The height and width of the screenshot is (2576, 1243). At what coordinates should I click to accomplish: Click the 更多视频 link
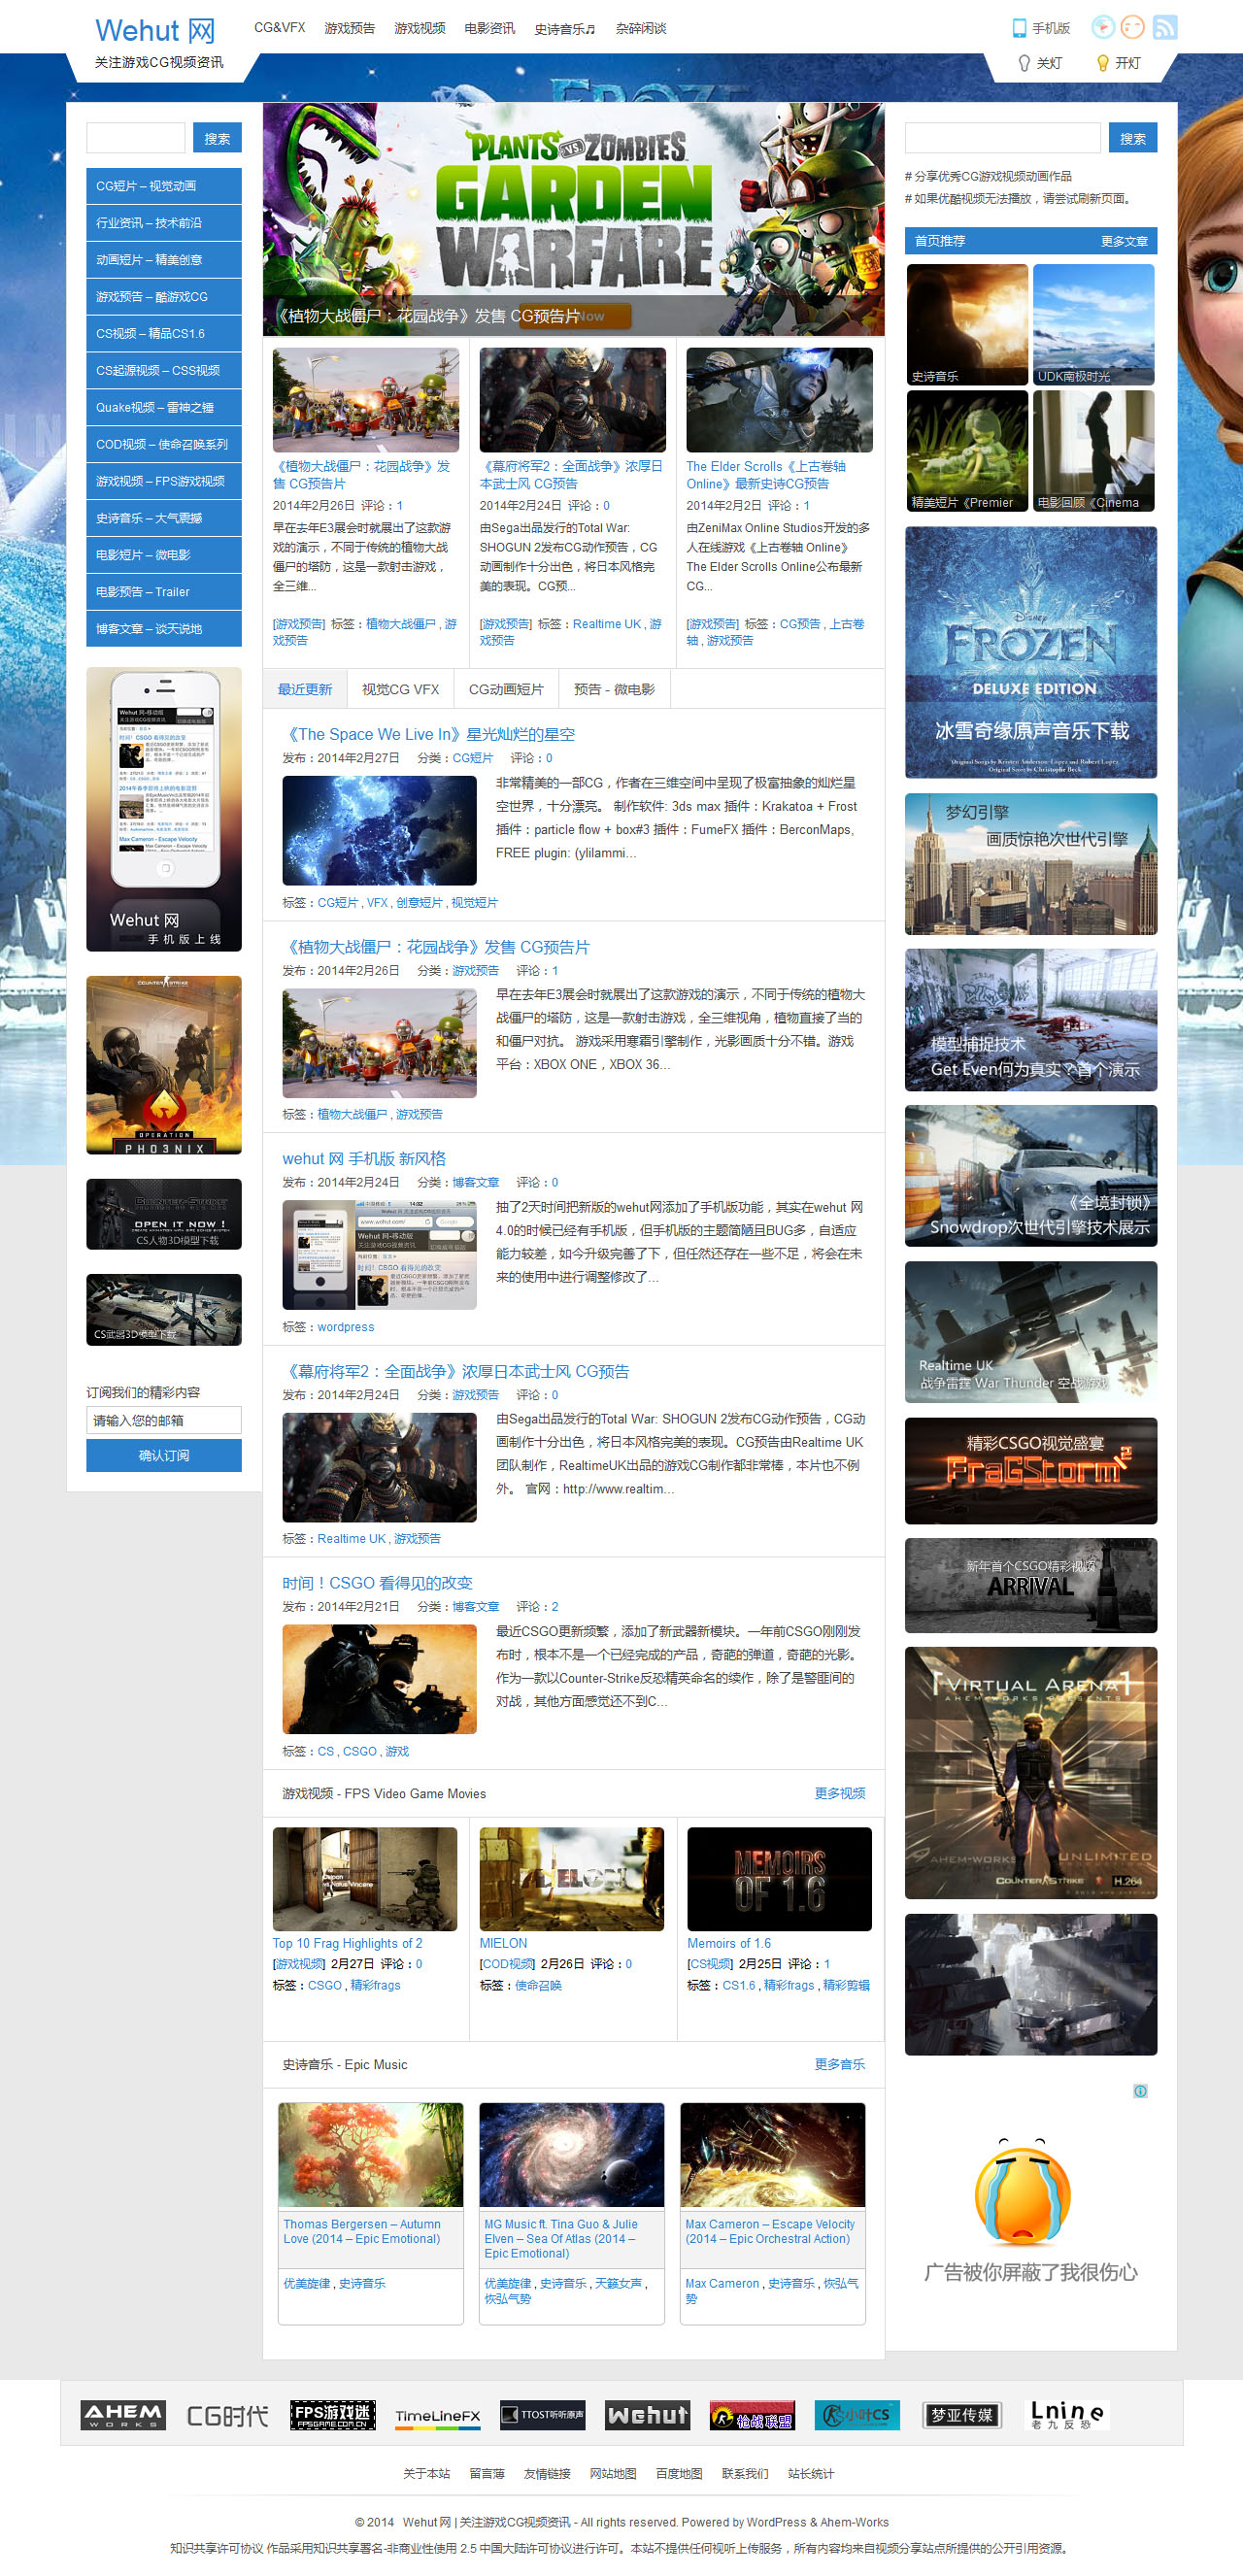point(840,1793)
